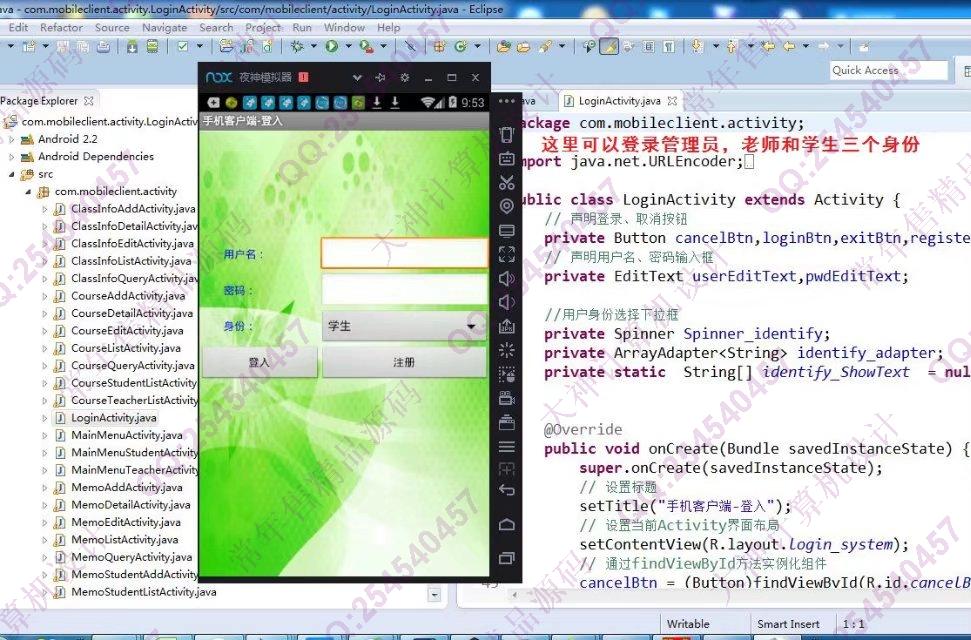Click the Writable status bar entry
This screenshot has width=971, height=640.
pos(688,624)
